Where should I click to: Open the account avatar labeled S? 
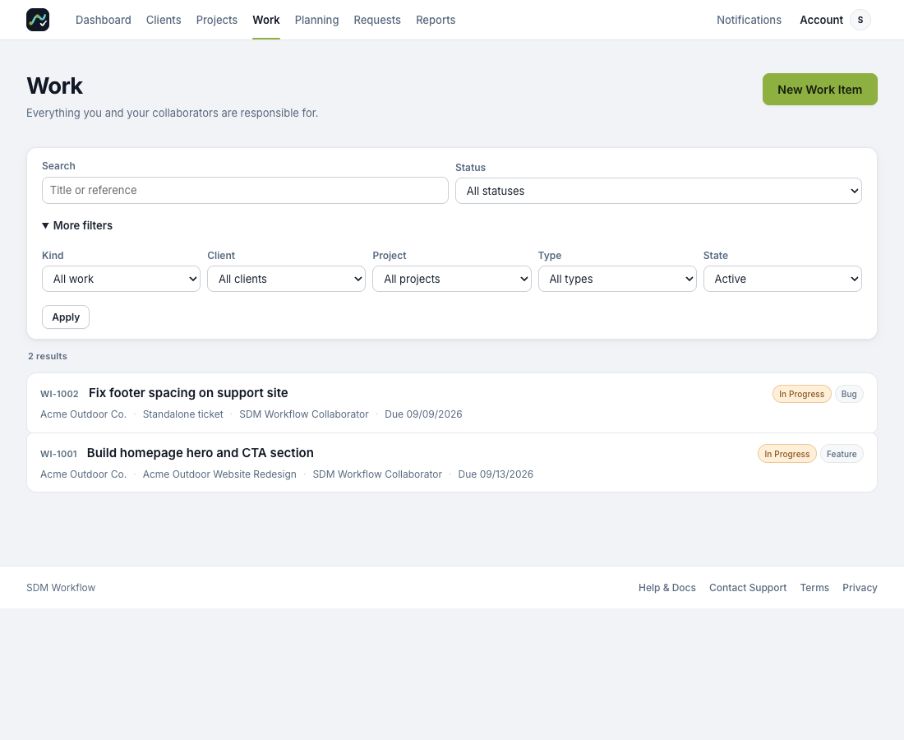[x=860, y=20]
